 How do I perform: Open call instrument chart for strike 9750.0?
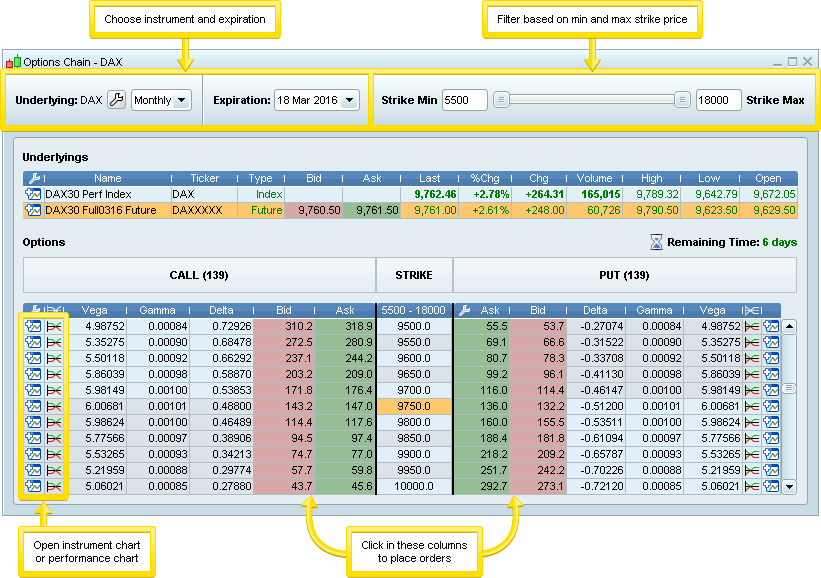pyautogui.click(x=33, y=406)
